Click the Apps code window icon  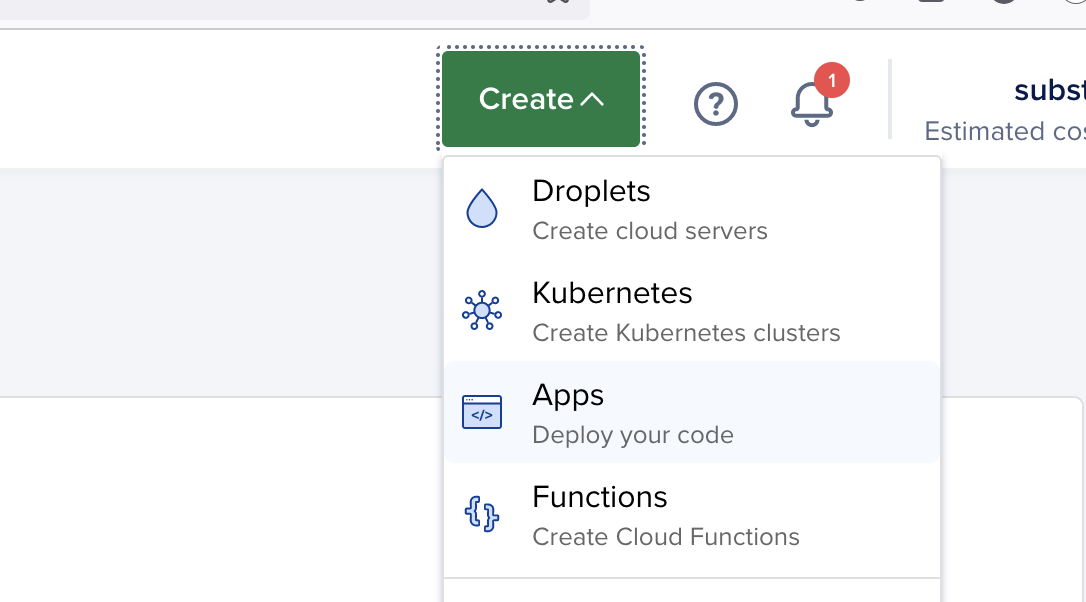pyautogui.click(x=482, y=412)
